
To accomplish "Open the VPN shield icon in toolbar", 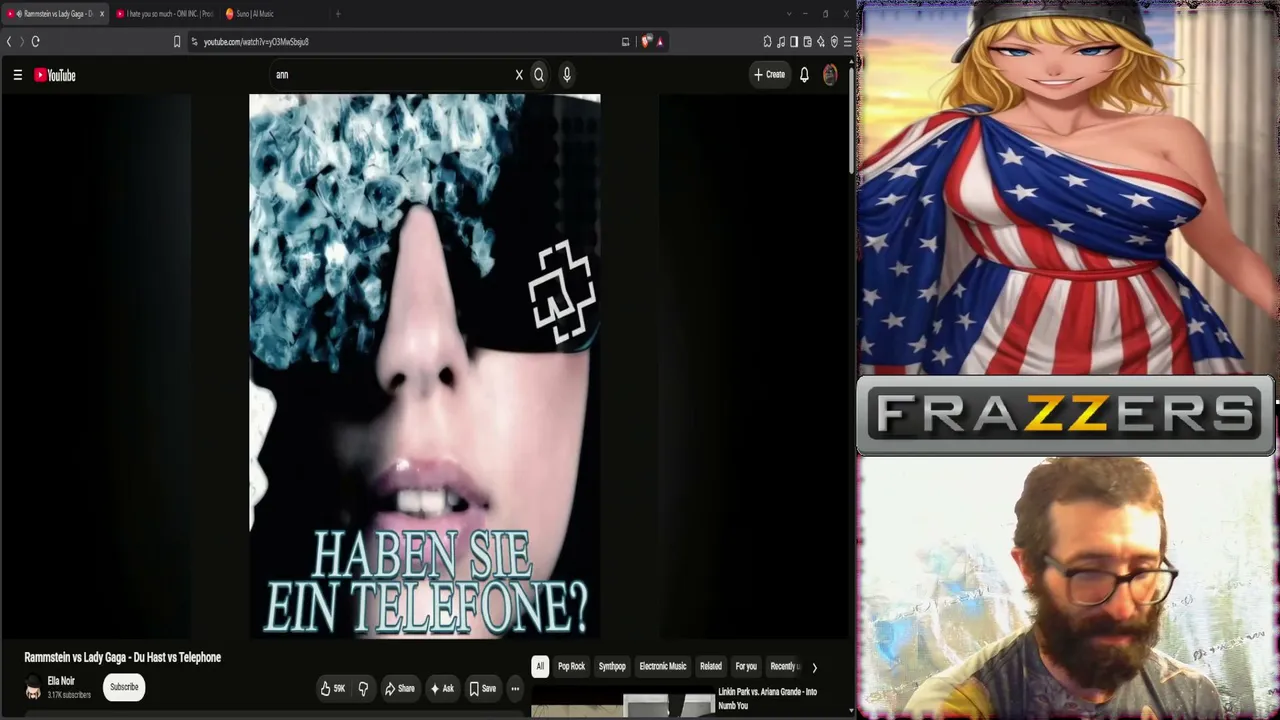I will pos(834,41).
